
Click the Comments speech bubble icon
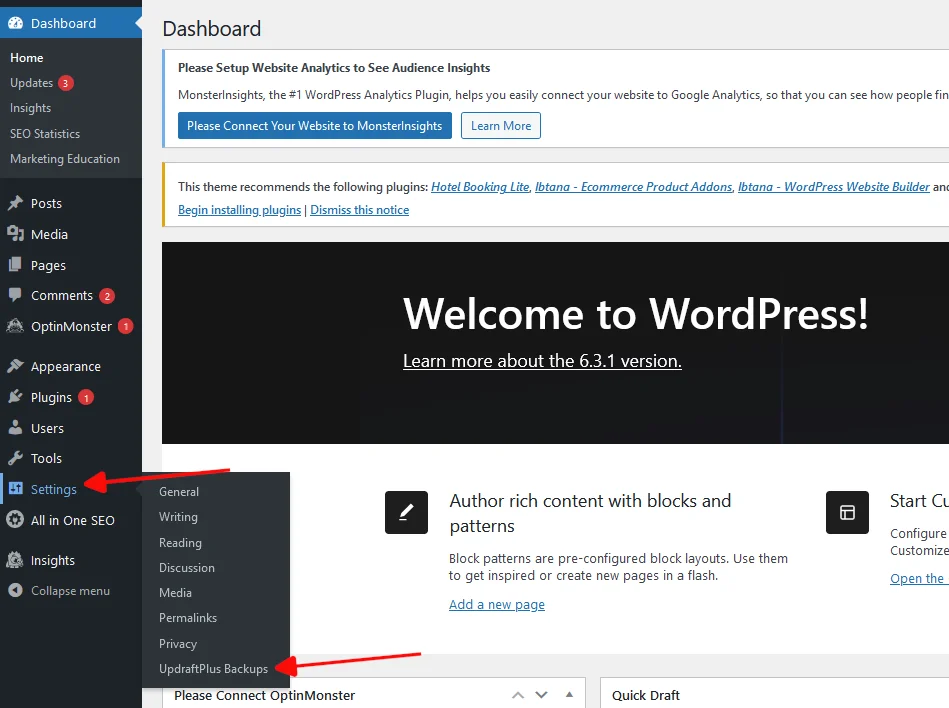15,295
